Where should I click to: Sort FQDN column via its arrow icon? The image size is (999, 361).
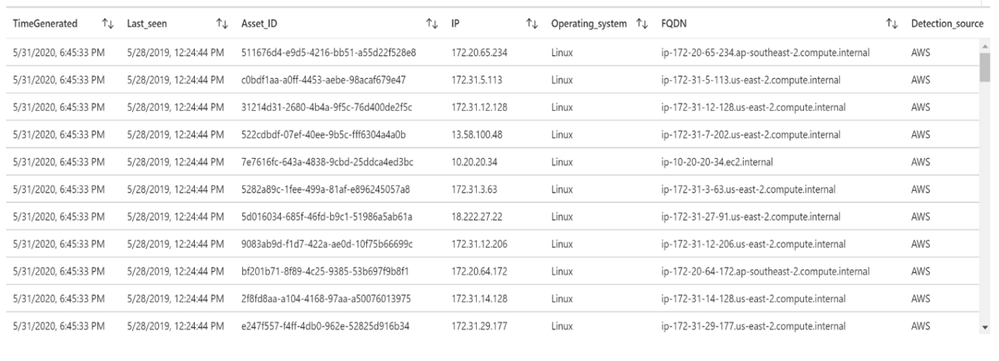pos(892,24)
